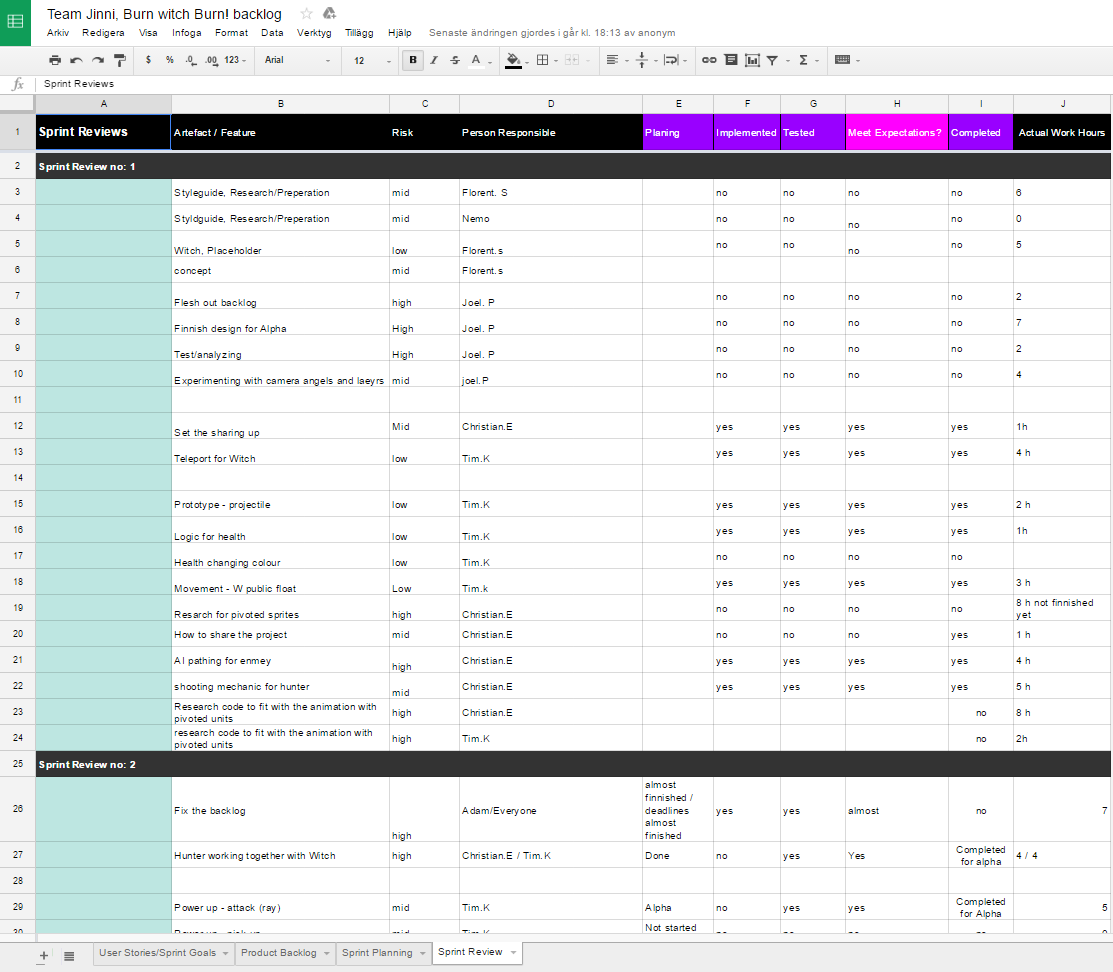This screenshot has width=1113, height=972.
Task: Click the insert link icon
Action: [x=709, y=60]
